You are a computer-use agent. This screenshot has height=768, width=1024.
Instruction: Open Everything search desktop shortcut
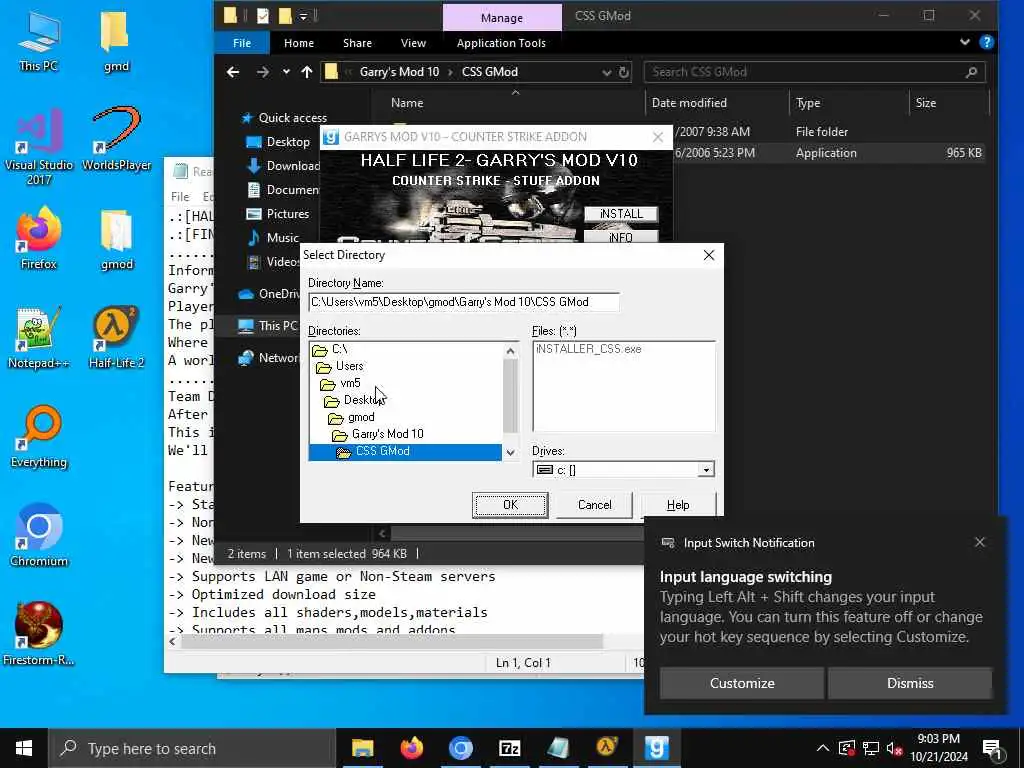(39, 437)
